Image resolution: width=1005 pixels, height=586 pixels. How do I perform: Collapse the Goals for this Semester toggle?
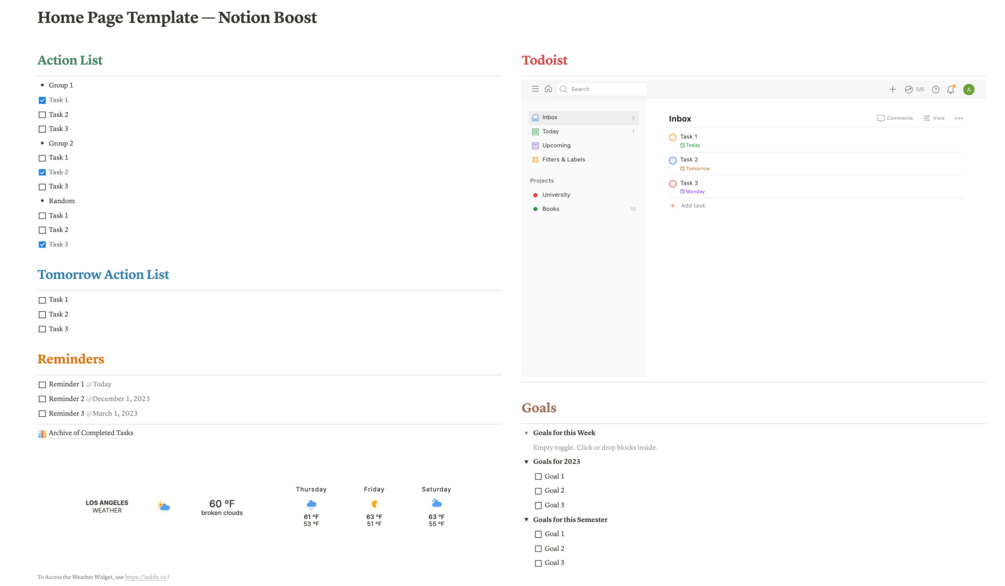coord(527,519)
